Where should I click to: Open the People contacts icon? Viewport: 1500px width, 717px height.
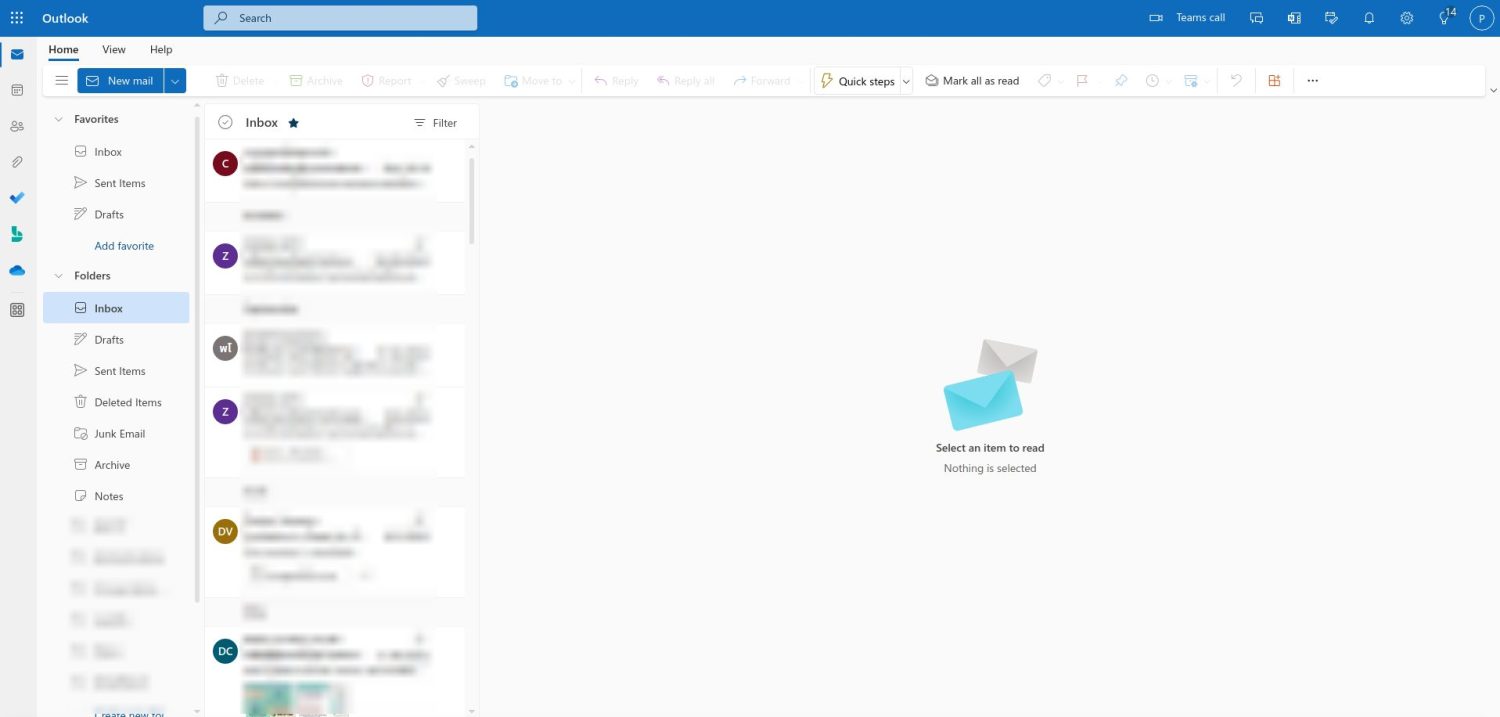(x=17, y=126)
